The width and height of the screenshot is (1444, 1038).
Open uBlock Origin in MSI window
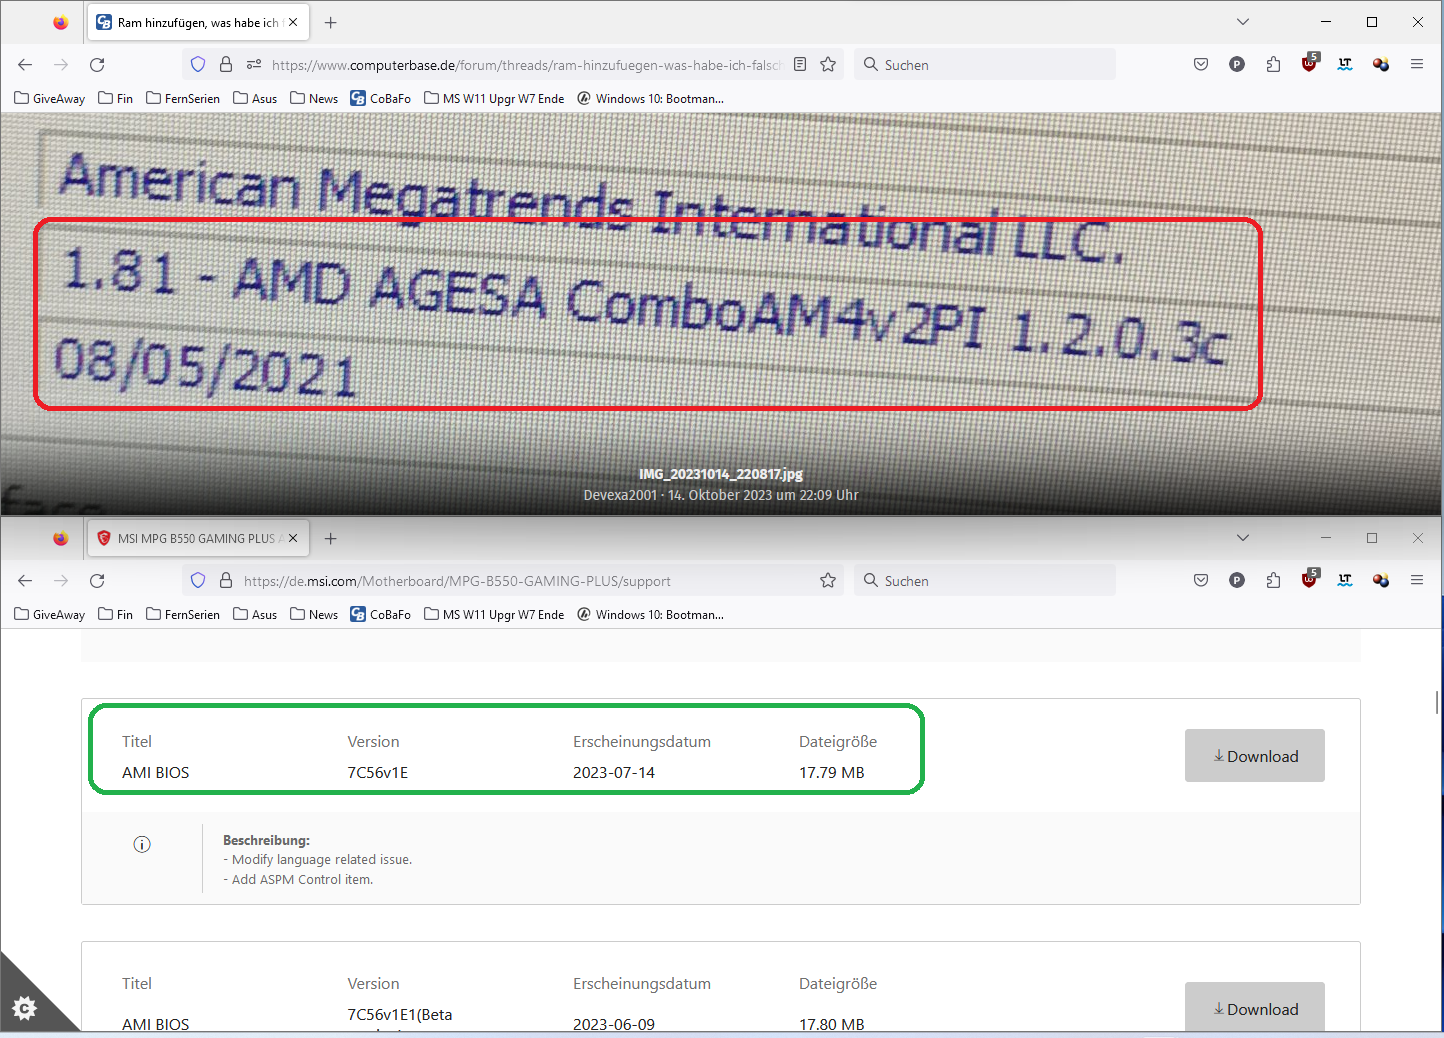1309,580
